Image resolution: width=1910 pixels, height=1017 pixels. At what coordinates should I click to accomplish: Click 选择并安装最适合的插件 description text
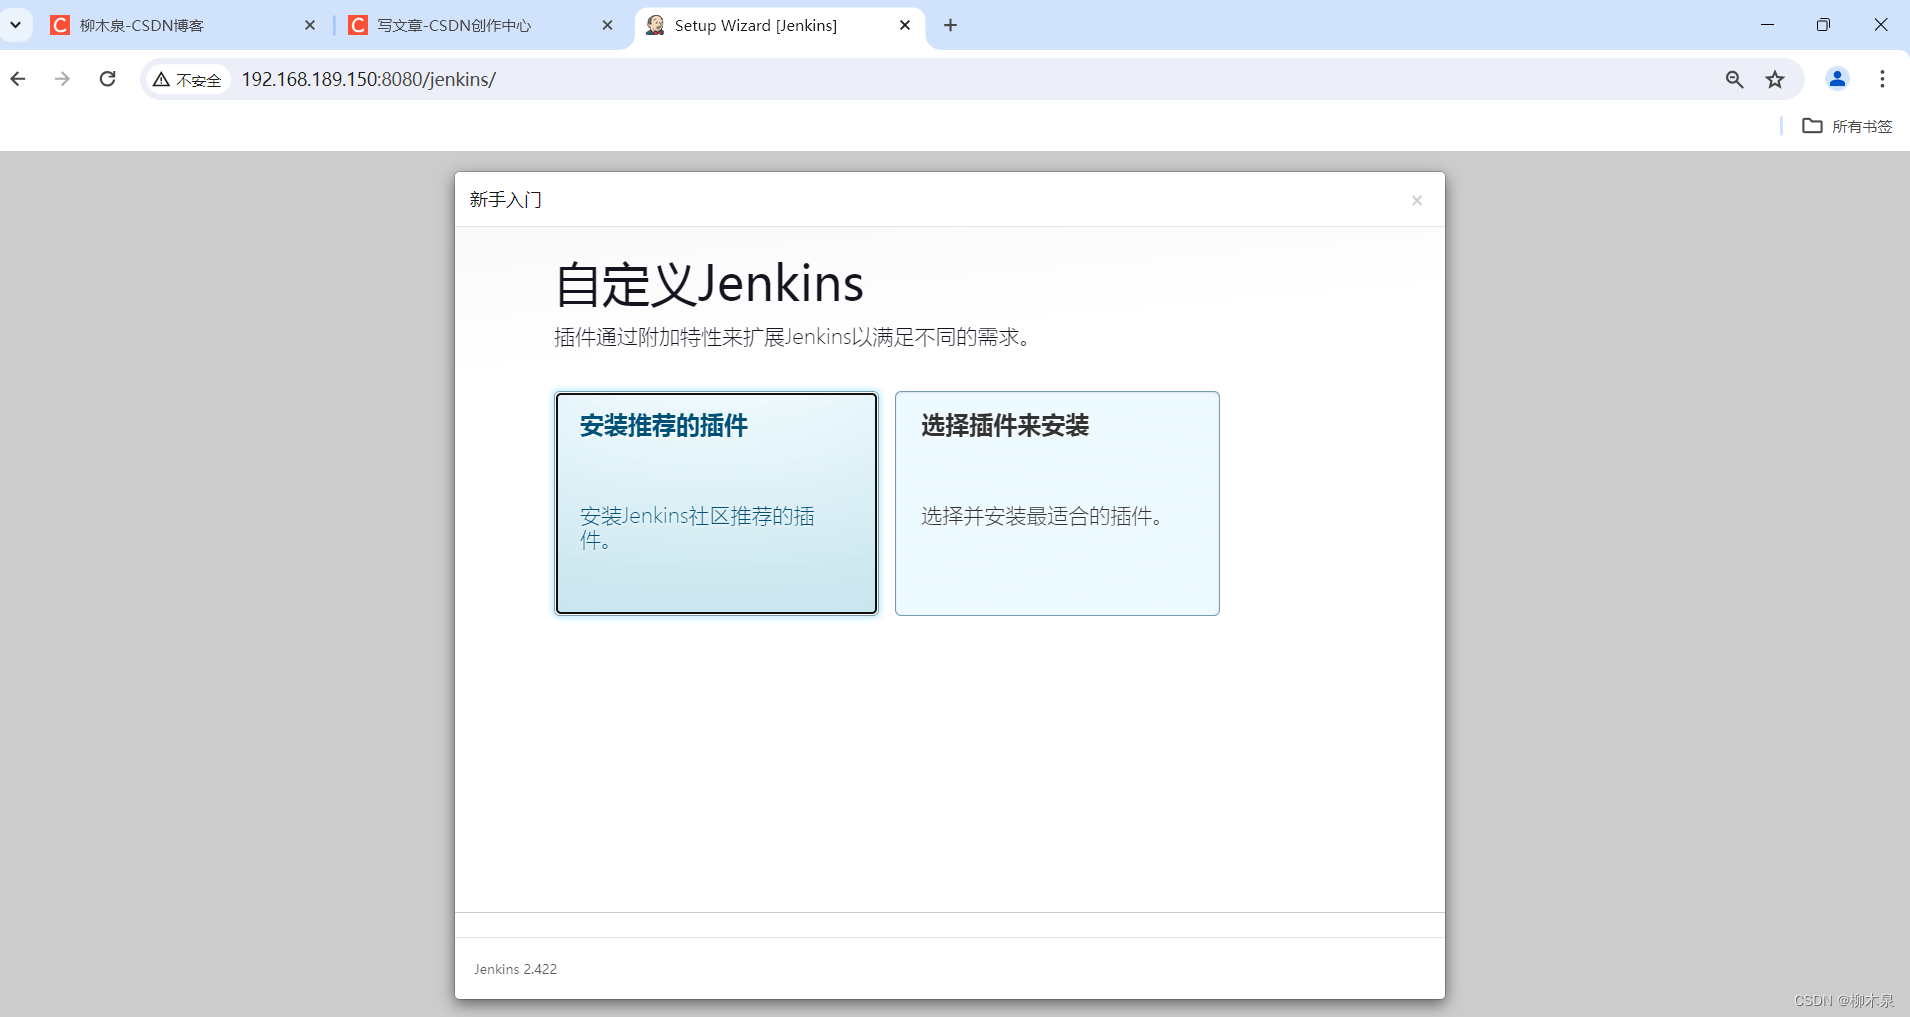coord(1044,516)
